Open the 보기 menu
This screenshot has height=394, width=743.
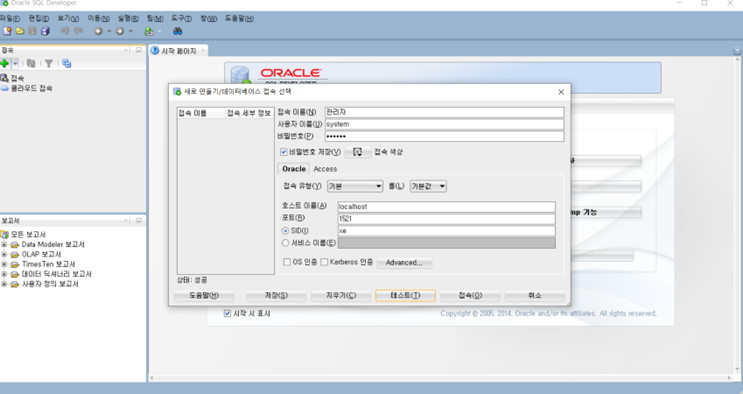(68, 18)
